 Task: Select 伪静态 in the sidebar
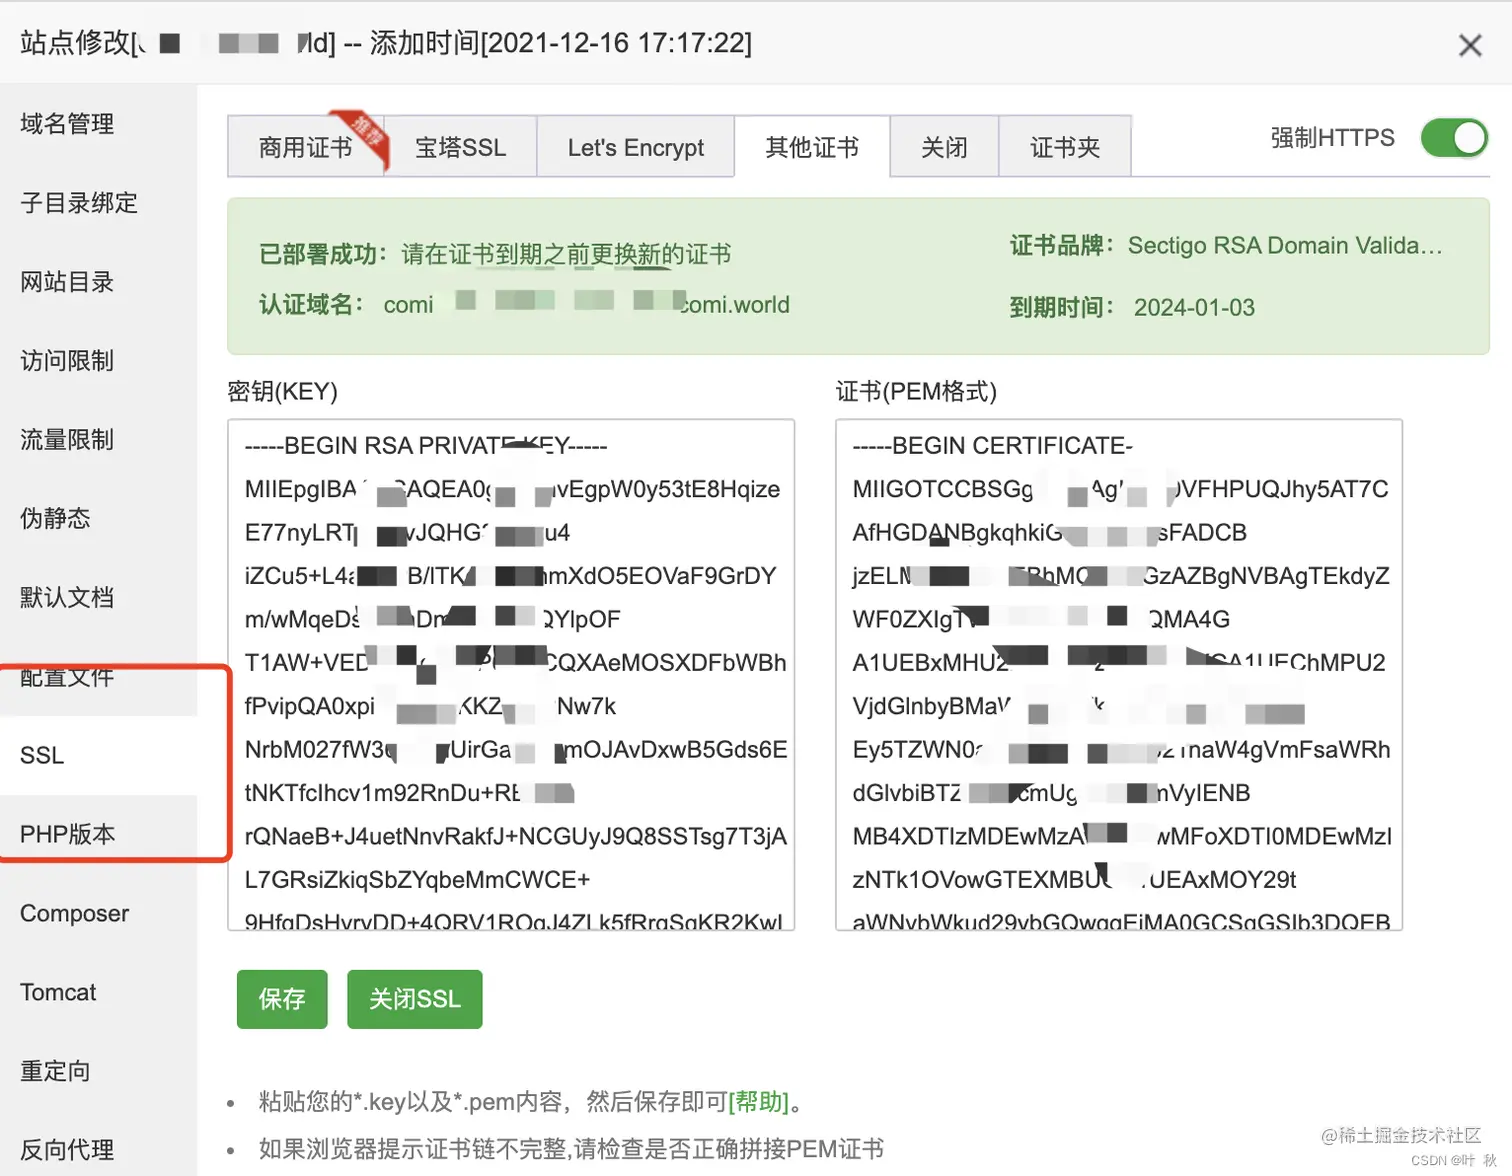coord(55,518)
